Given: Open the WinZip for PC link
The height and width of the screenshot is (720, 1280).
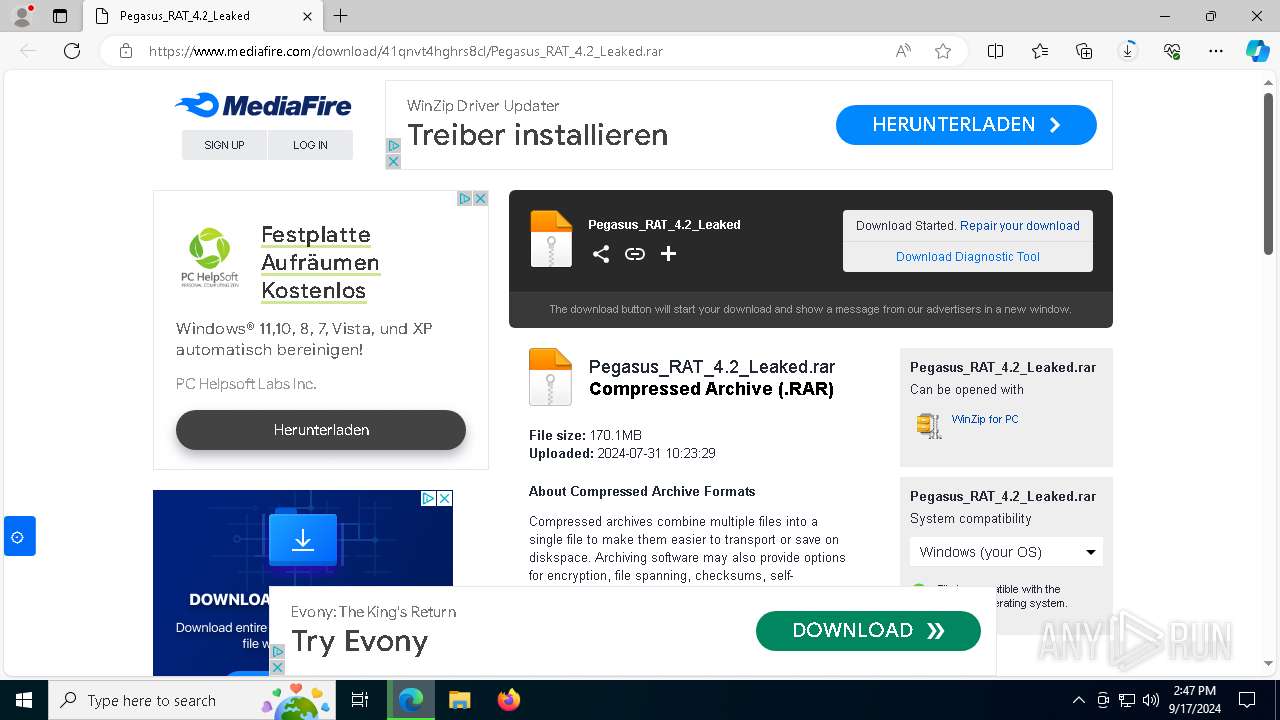Looking at the screenshot, I should [x=985, y=419].
